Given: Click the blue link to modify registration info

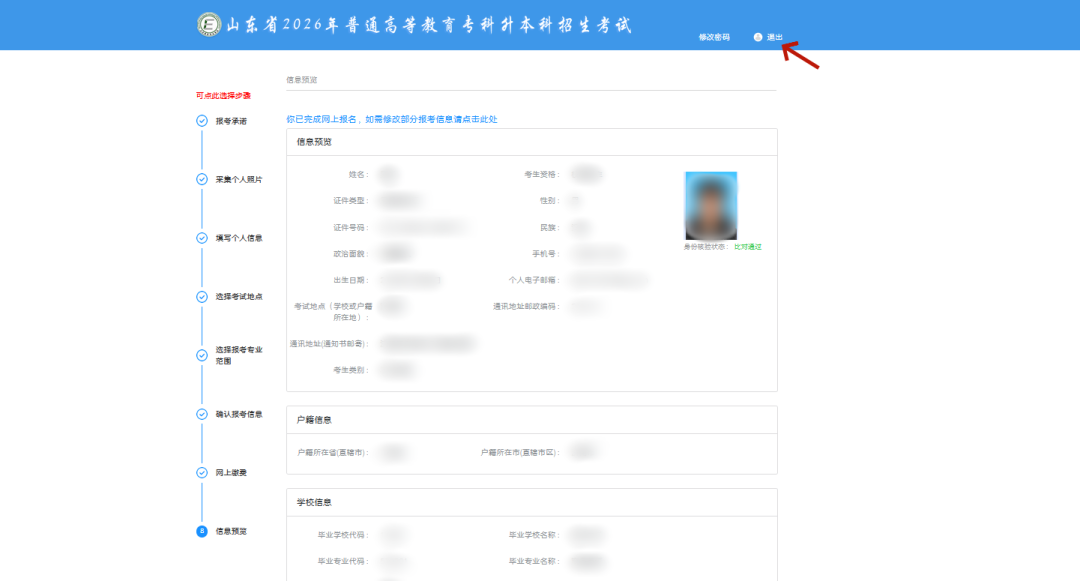Looking at the screenshot, I should point(391,119).
